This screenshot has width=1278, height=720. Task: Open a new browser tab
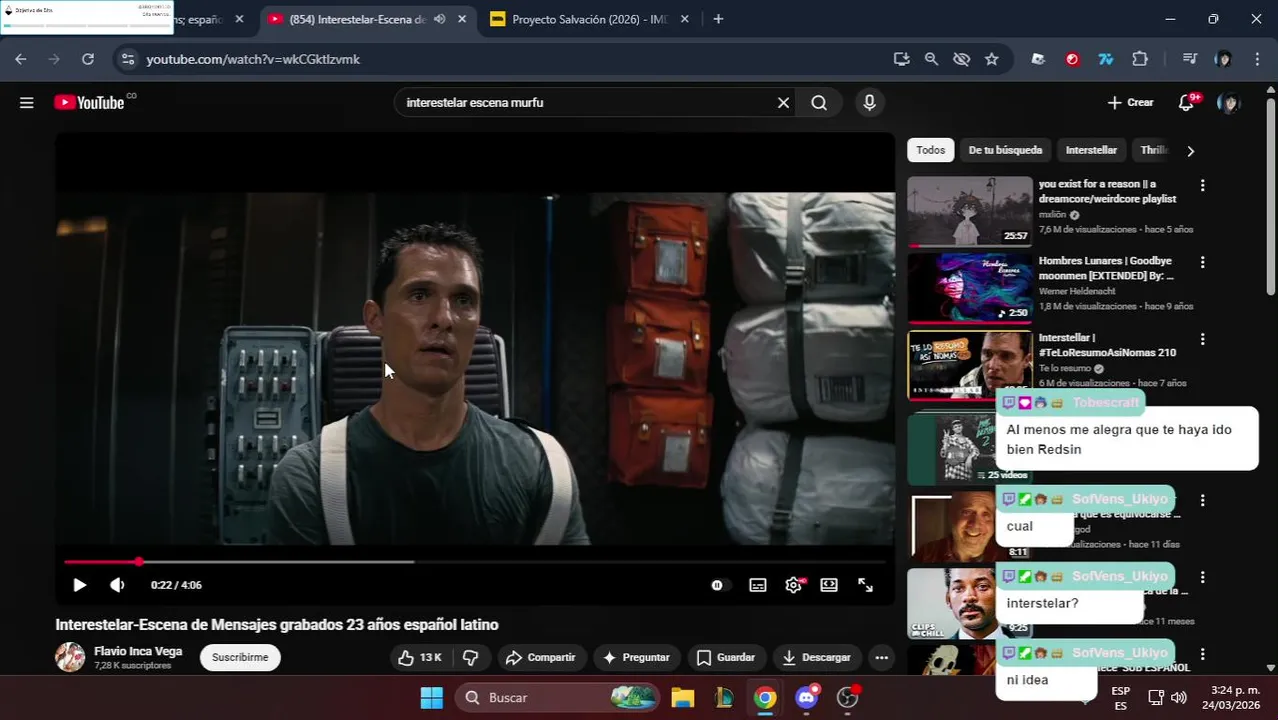click(718, 19)
